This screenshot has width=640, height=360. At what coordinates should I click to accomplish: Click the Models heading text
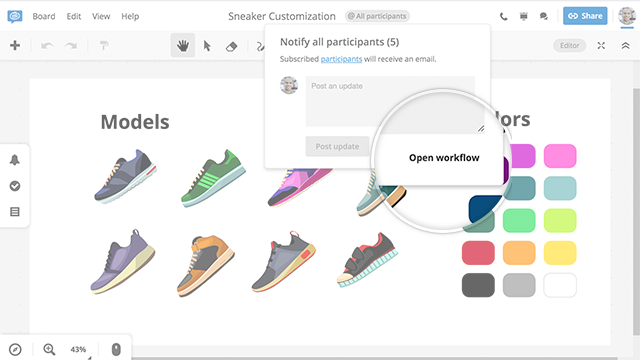(135, 122)
